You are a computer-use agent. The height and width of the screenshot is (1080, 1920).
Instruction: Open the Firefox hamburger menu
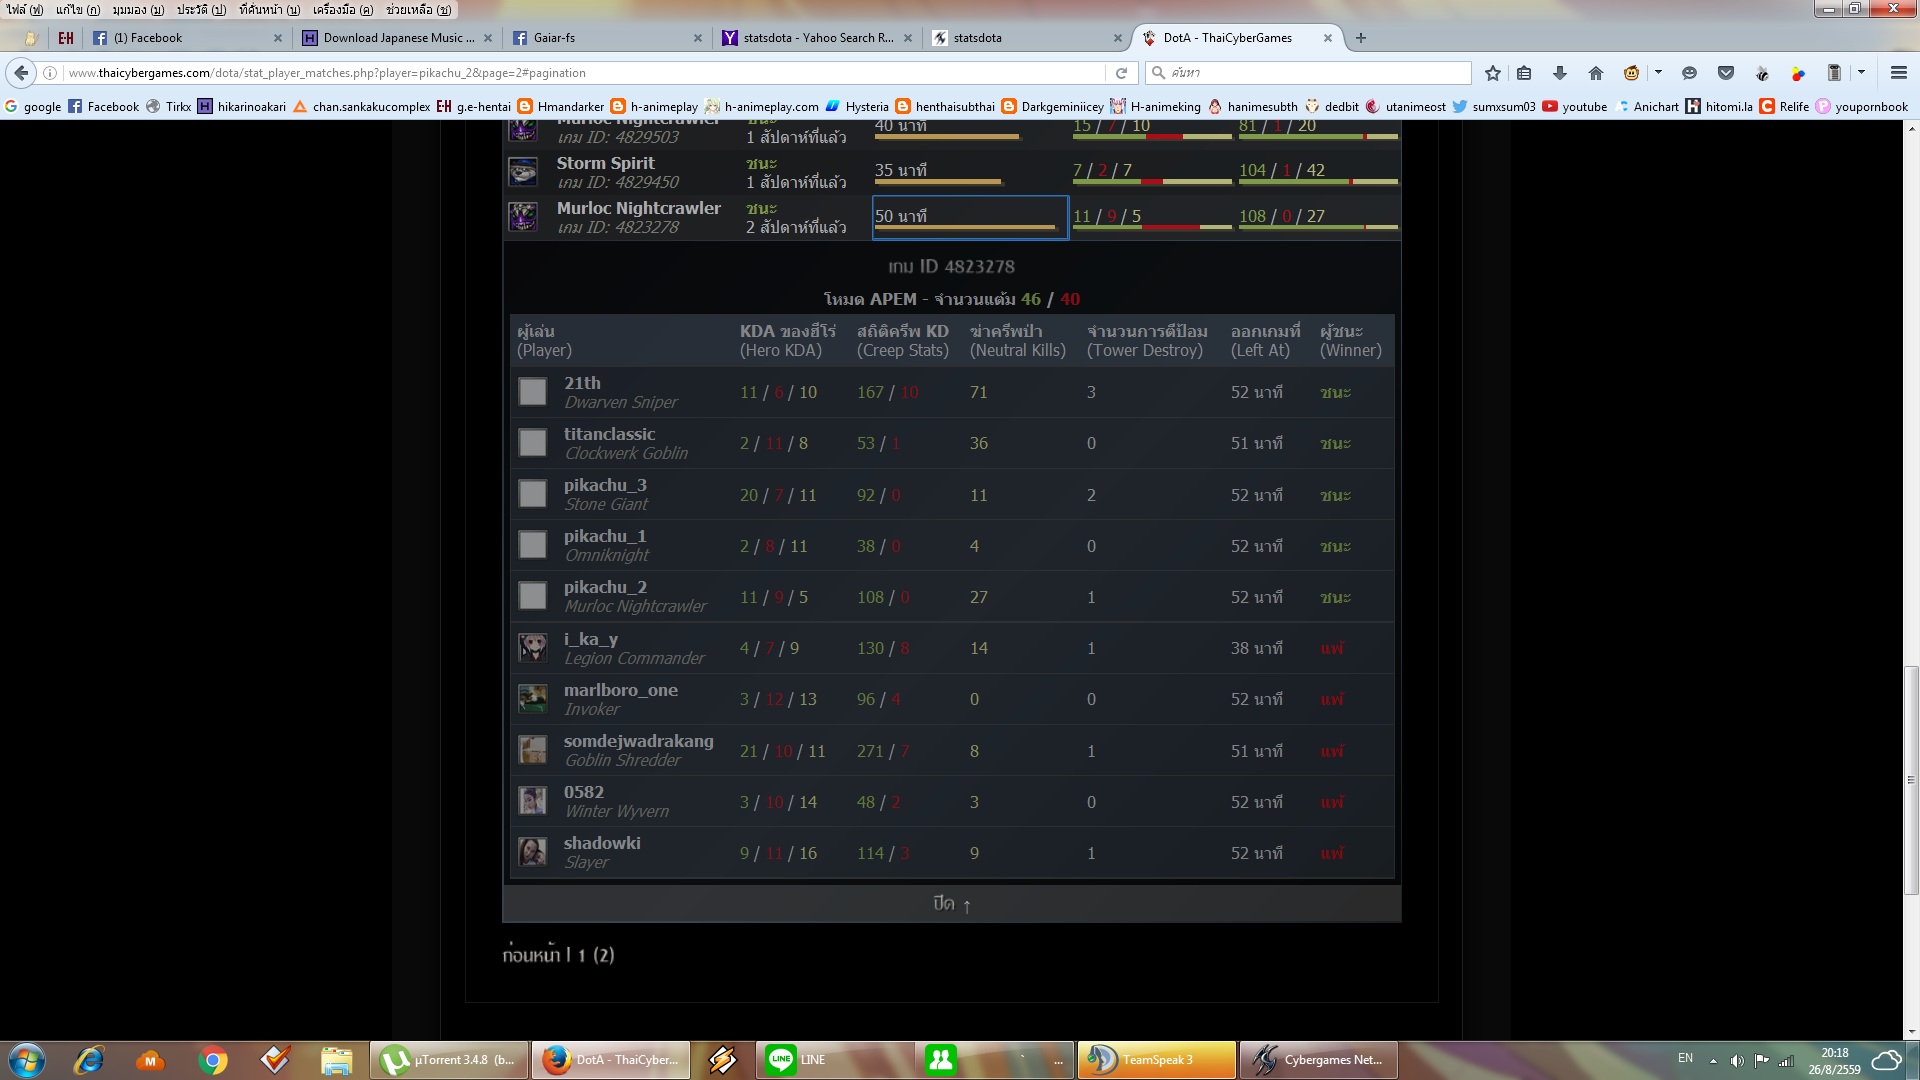click(1898, 73)
